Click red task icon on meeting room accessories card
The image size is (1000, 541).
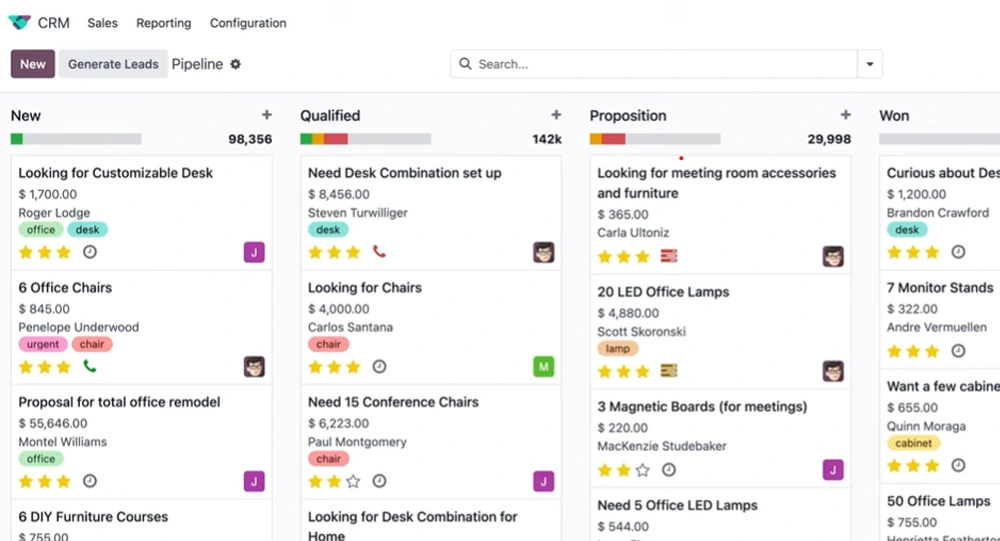(x=669, y=256)
